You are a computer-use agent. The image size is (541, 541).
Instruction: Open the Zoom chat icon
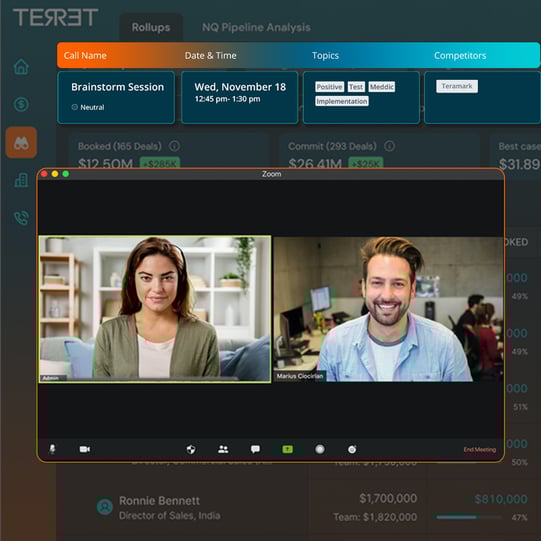[255, 449]
